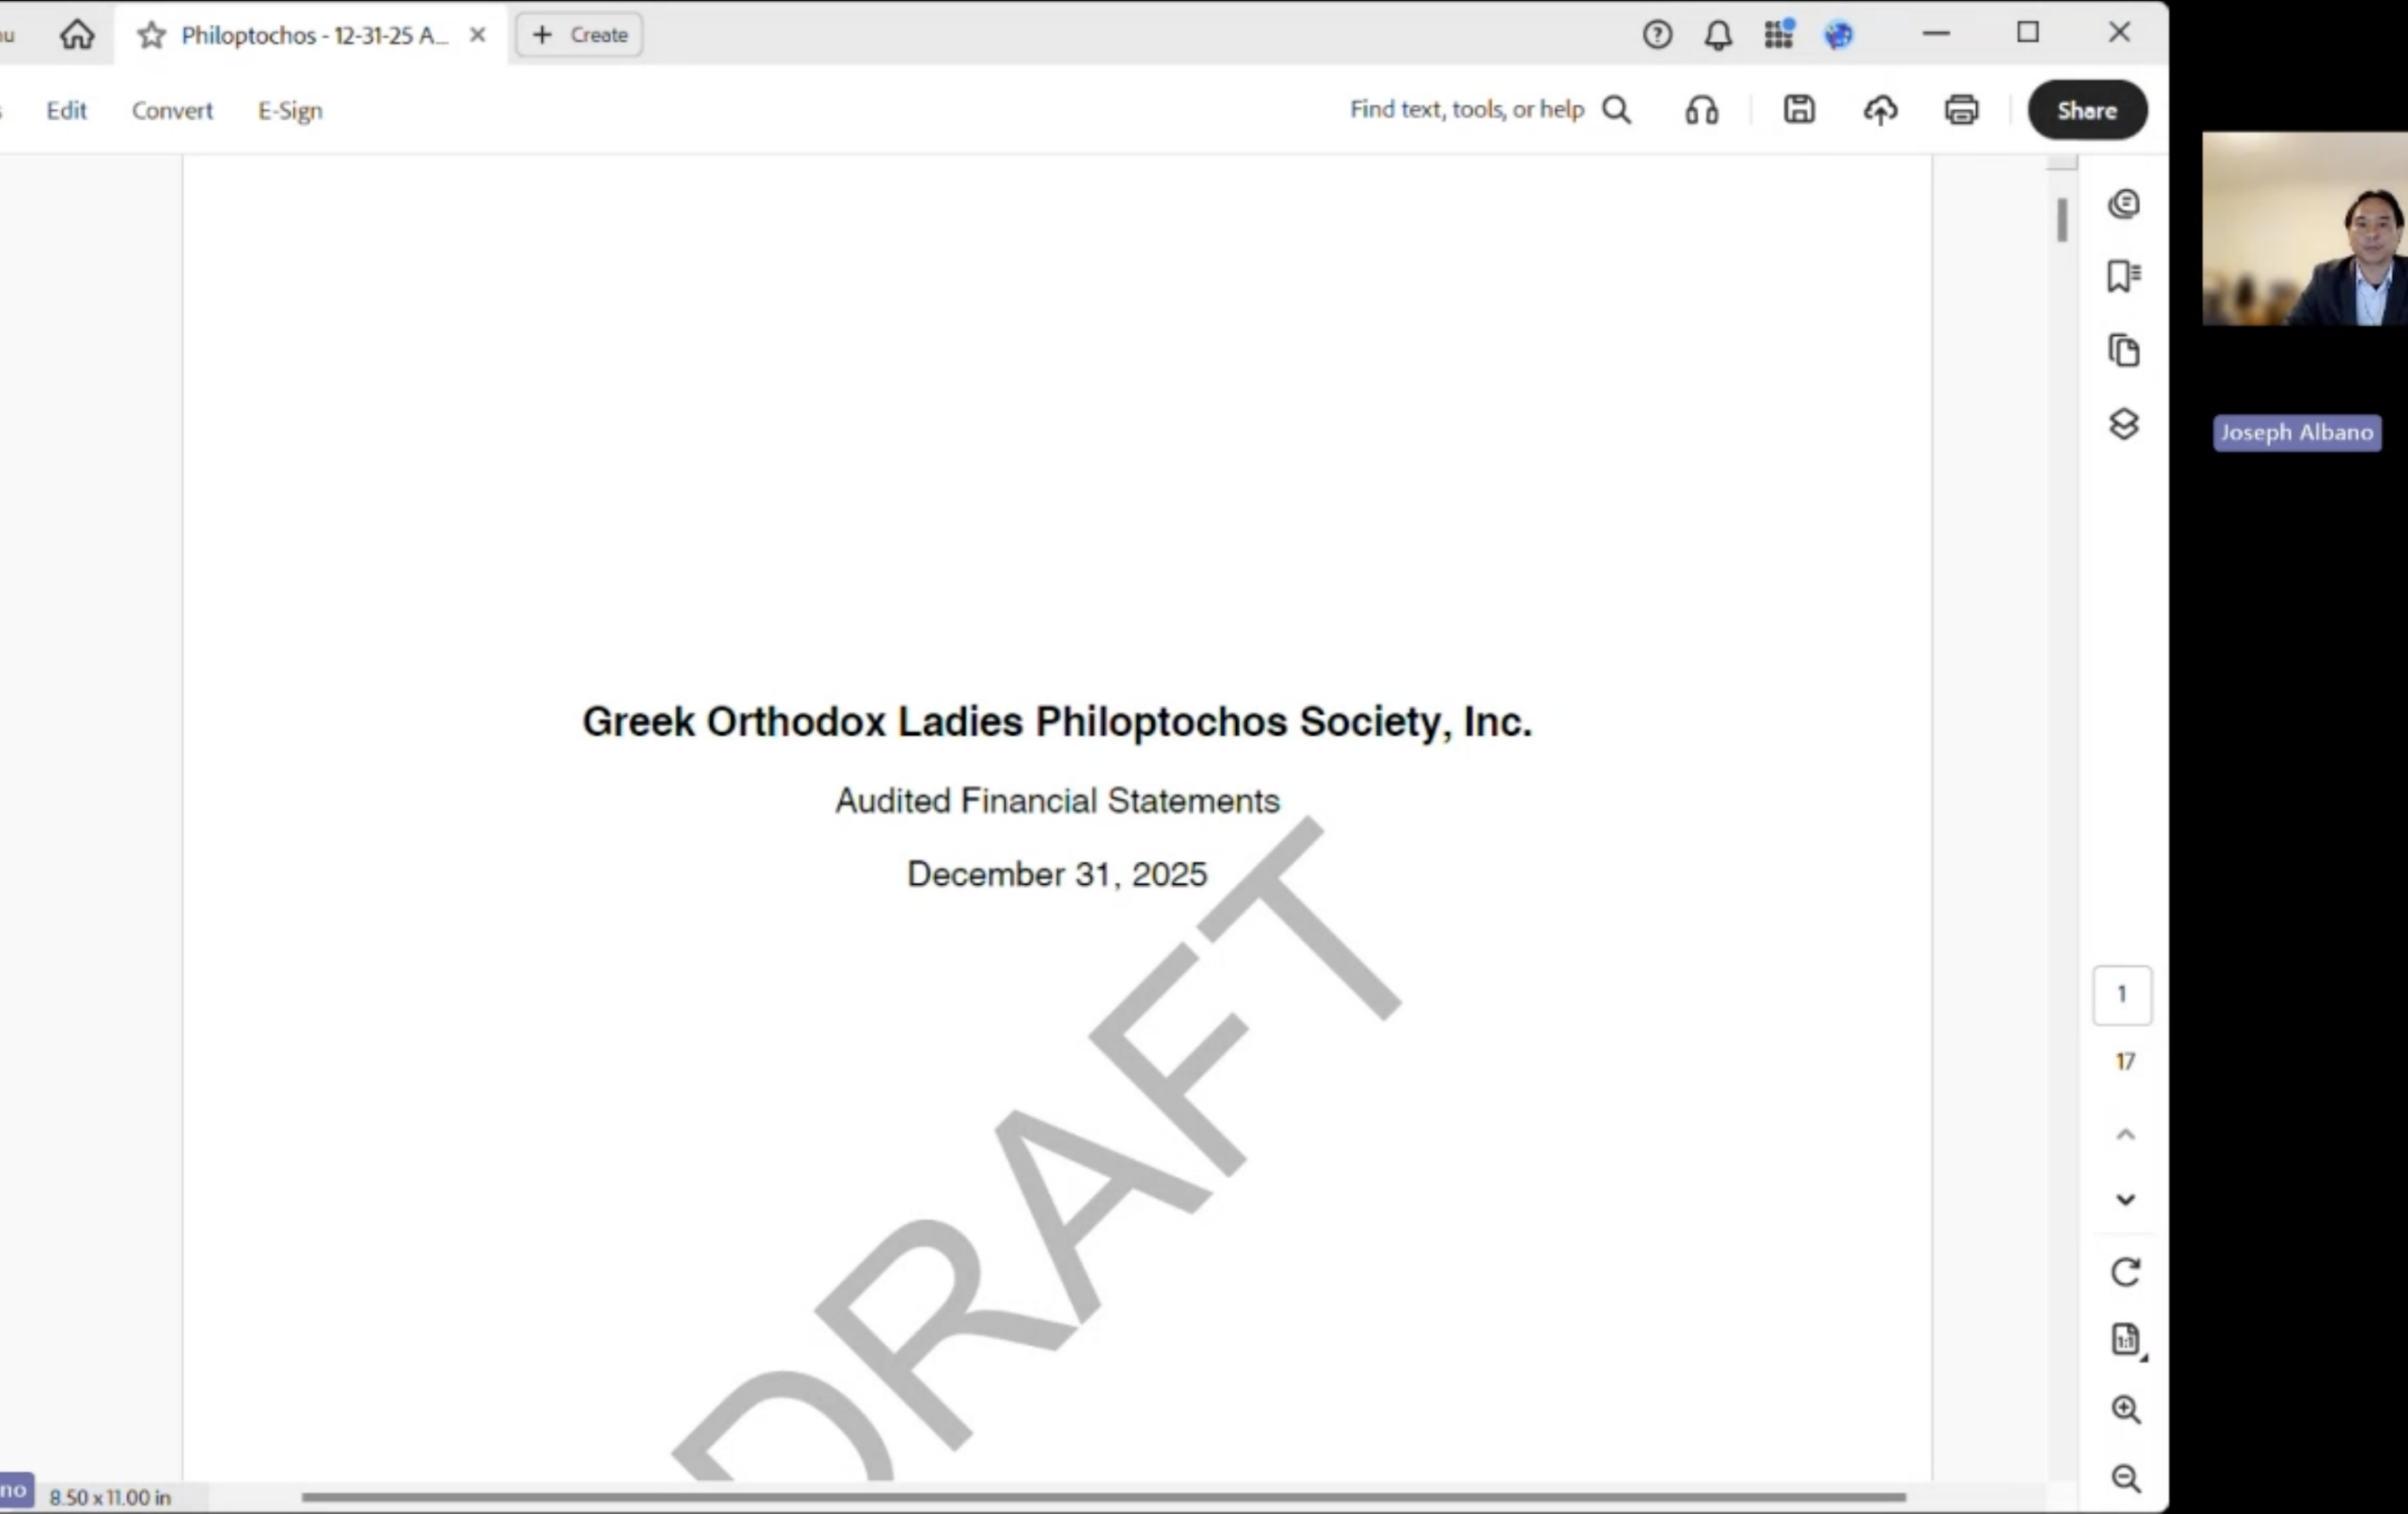Save the document with the disk icon
2408x1514 pixels.
click(1799, 110)
